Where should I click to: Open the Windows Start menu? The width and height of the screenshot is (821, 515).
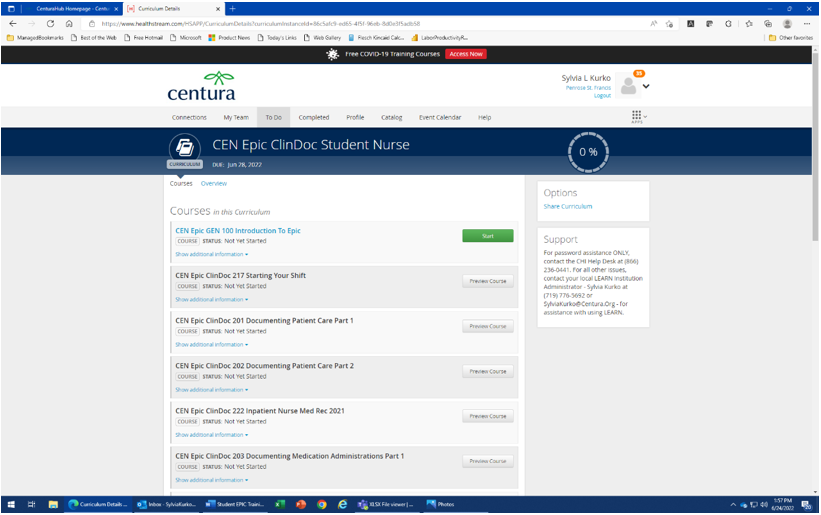click(x=11, y=505)
